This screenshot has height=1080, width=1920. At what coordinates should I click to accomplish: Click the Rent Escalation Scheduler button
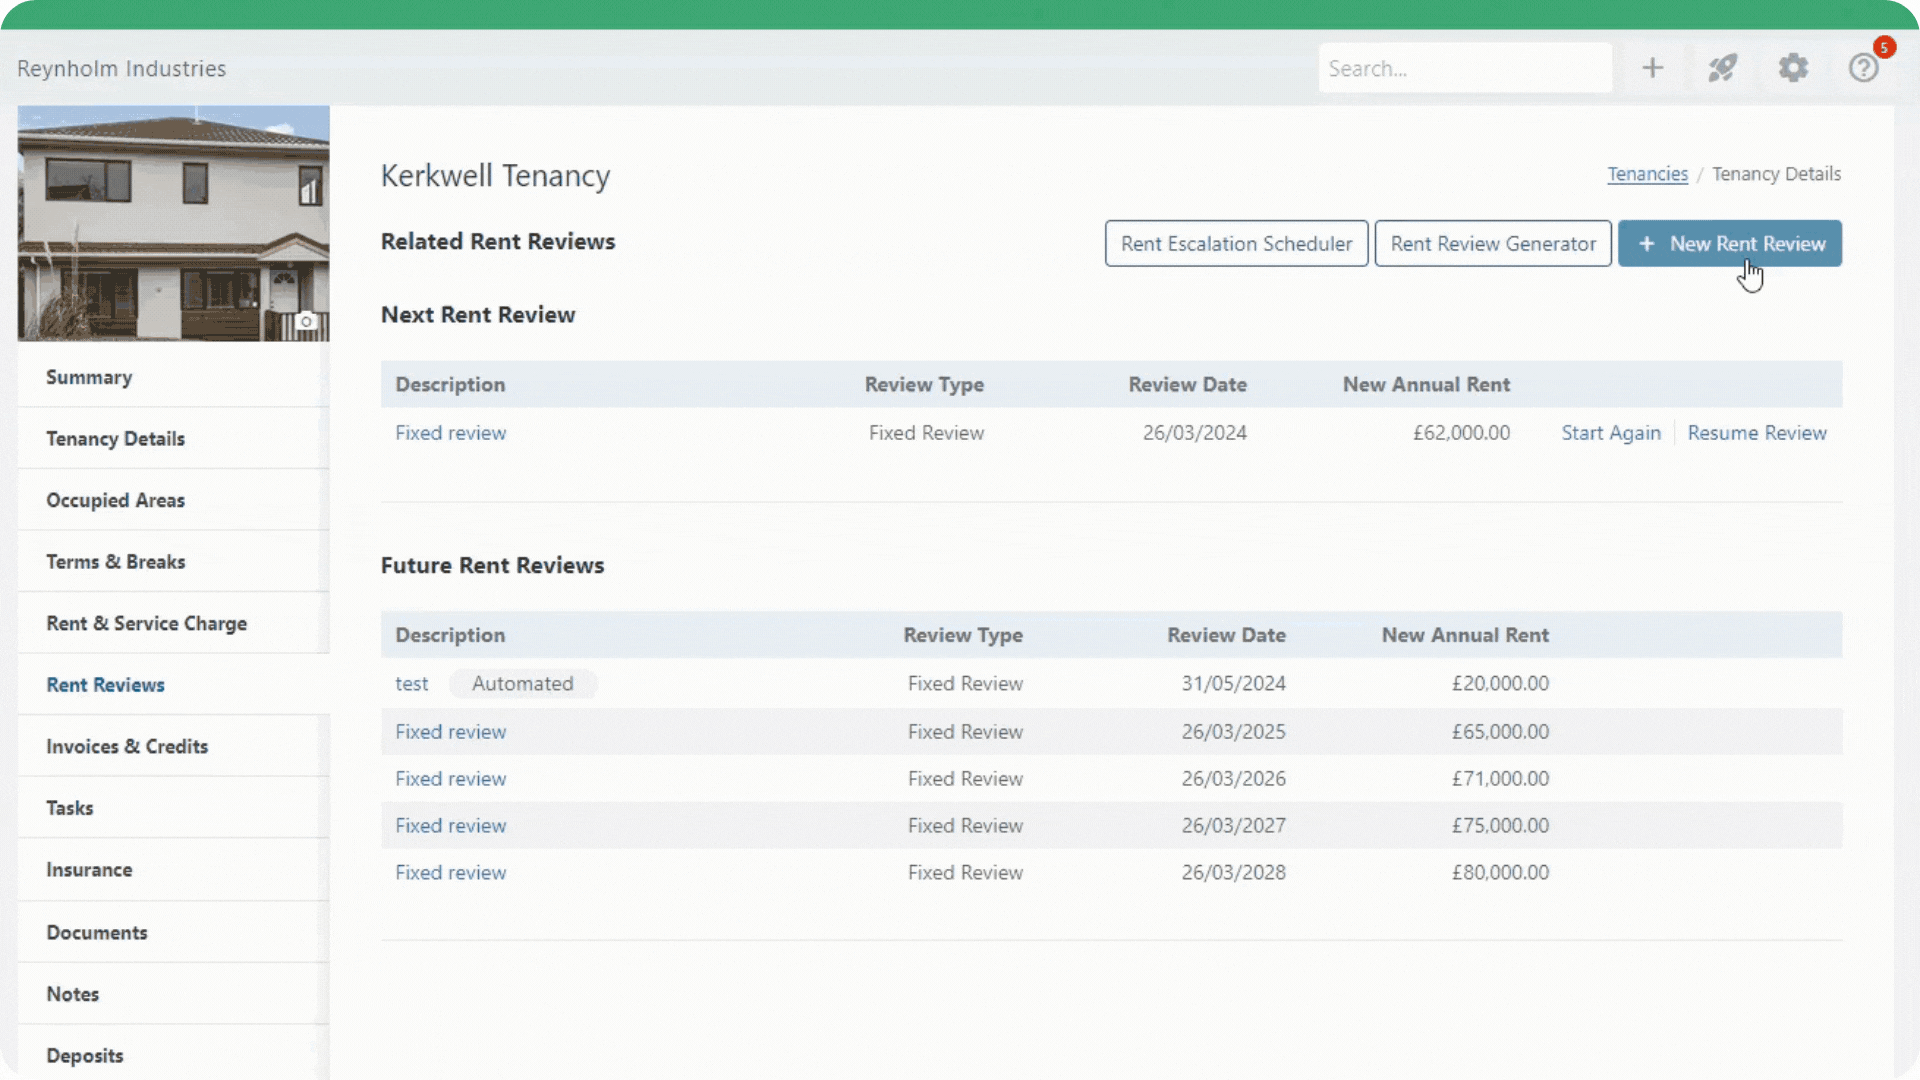point(1236,243)
